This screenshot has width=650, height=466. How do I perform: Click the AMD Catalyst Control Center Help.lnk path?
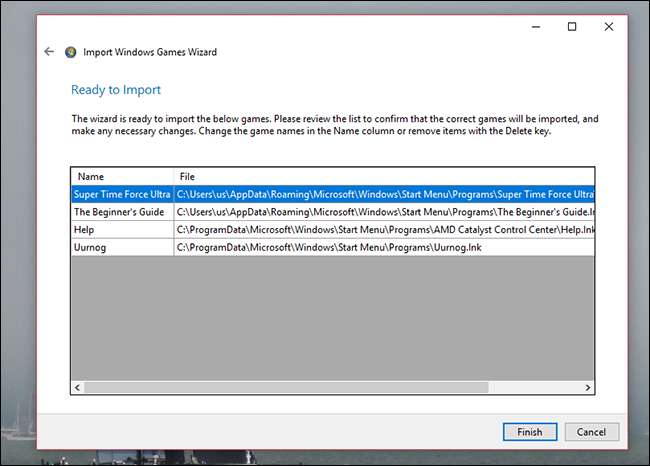pyautogui.click(x=384, y=230)
